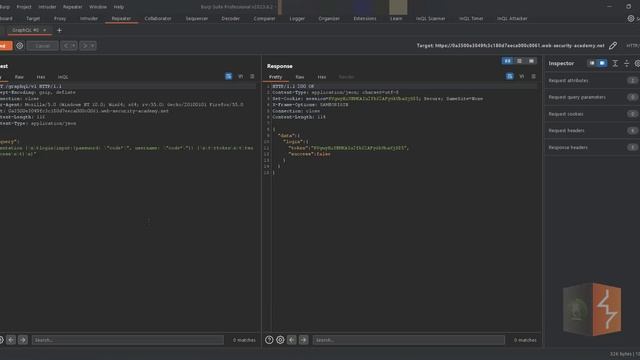Select the response Pretty view tab

tap(275, 77)
